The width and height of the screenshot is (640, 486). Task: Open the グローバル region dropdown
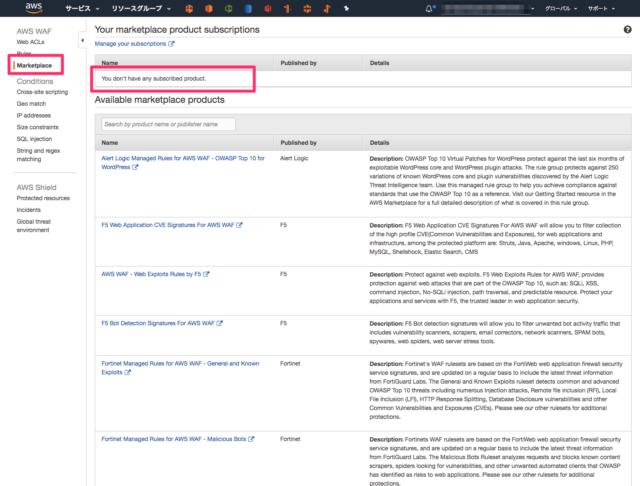pyautogui.click(x=561, y=8)
